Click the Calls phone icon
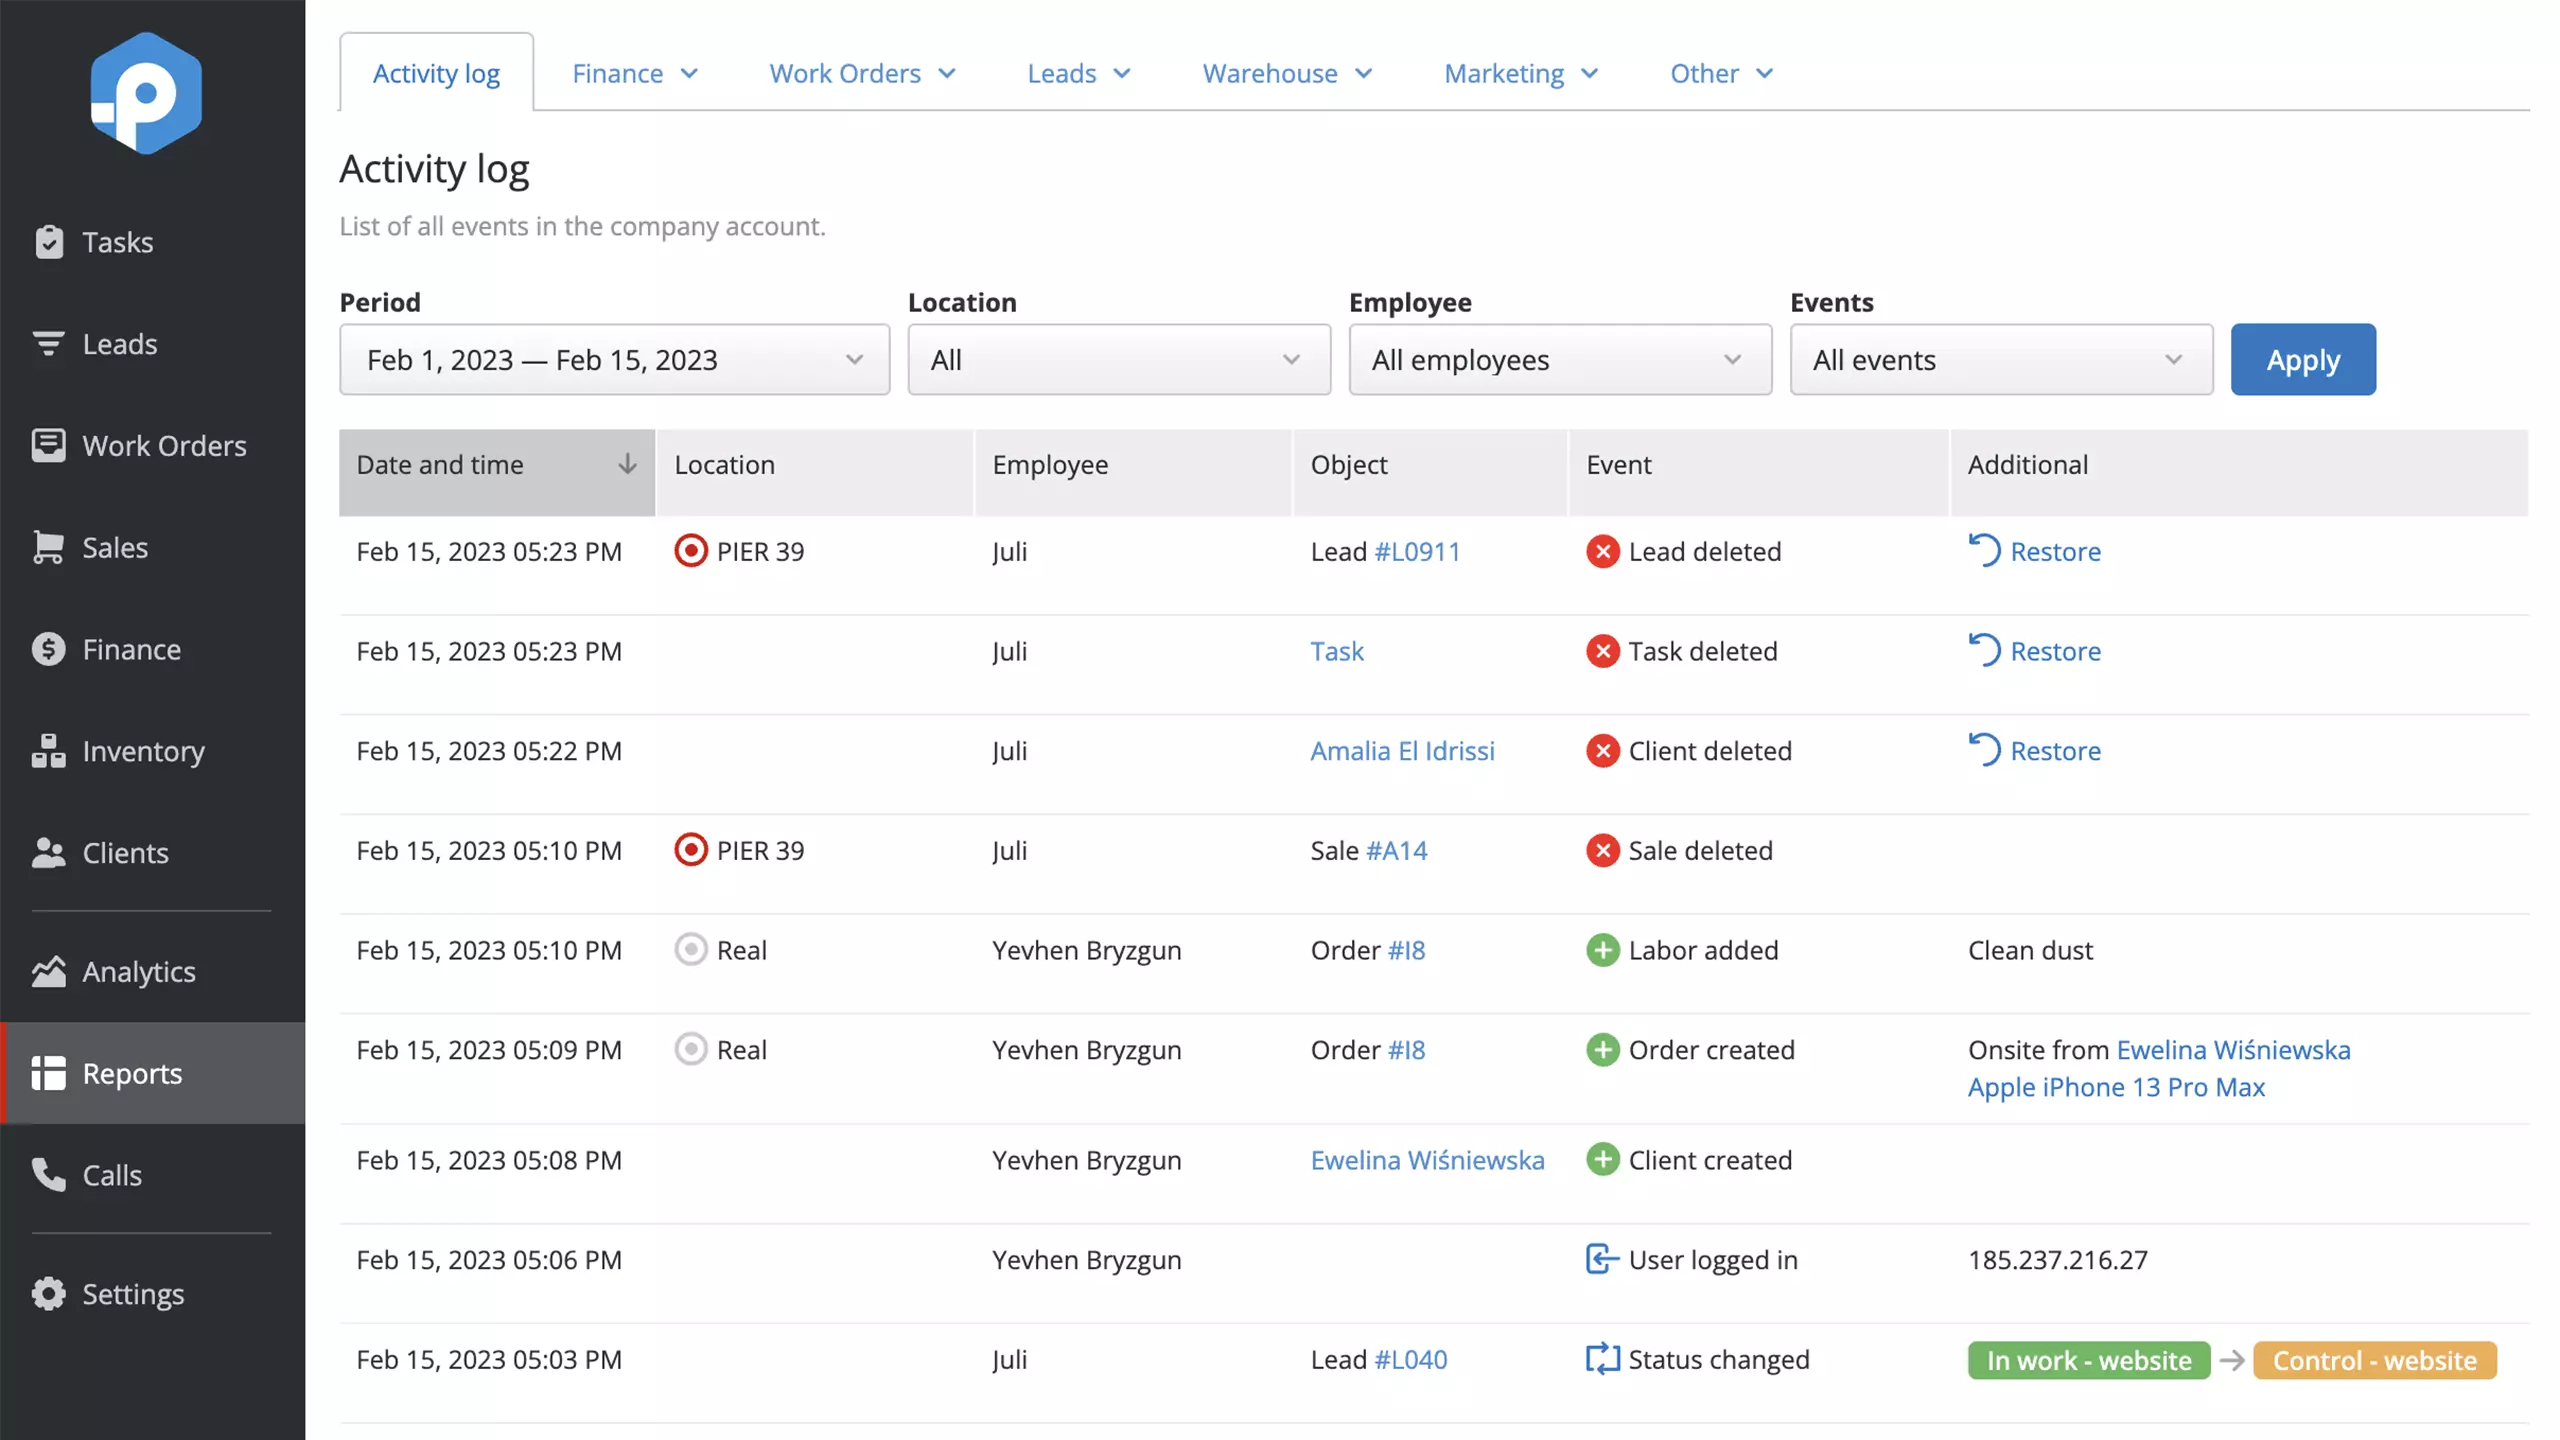 point(48,1175)
